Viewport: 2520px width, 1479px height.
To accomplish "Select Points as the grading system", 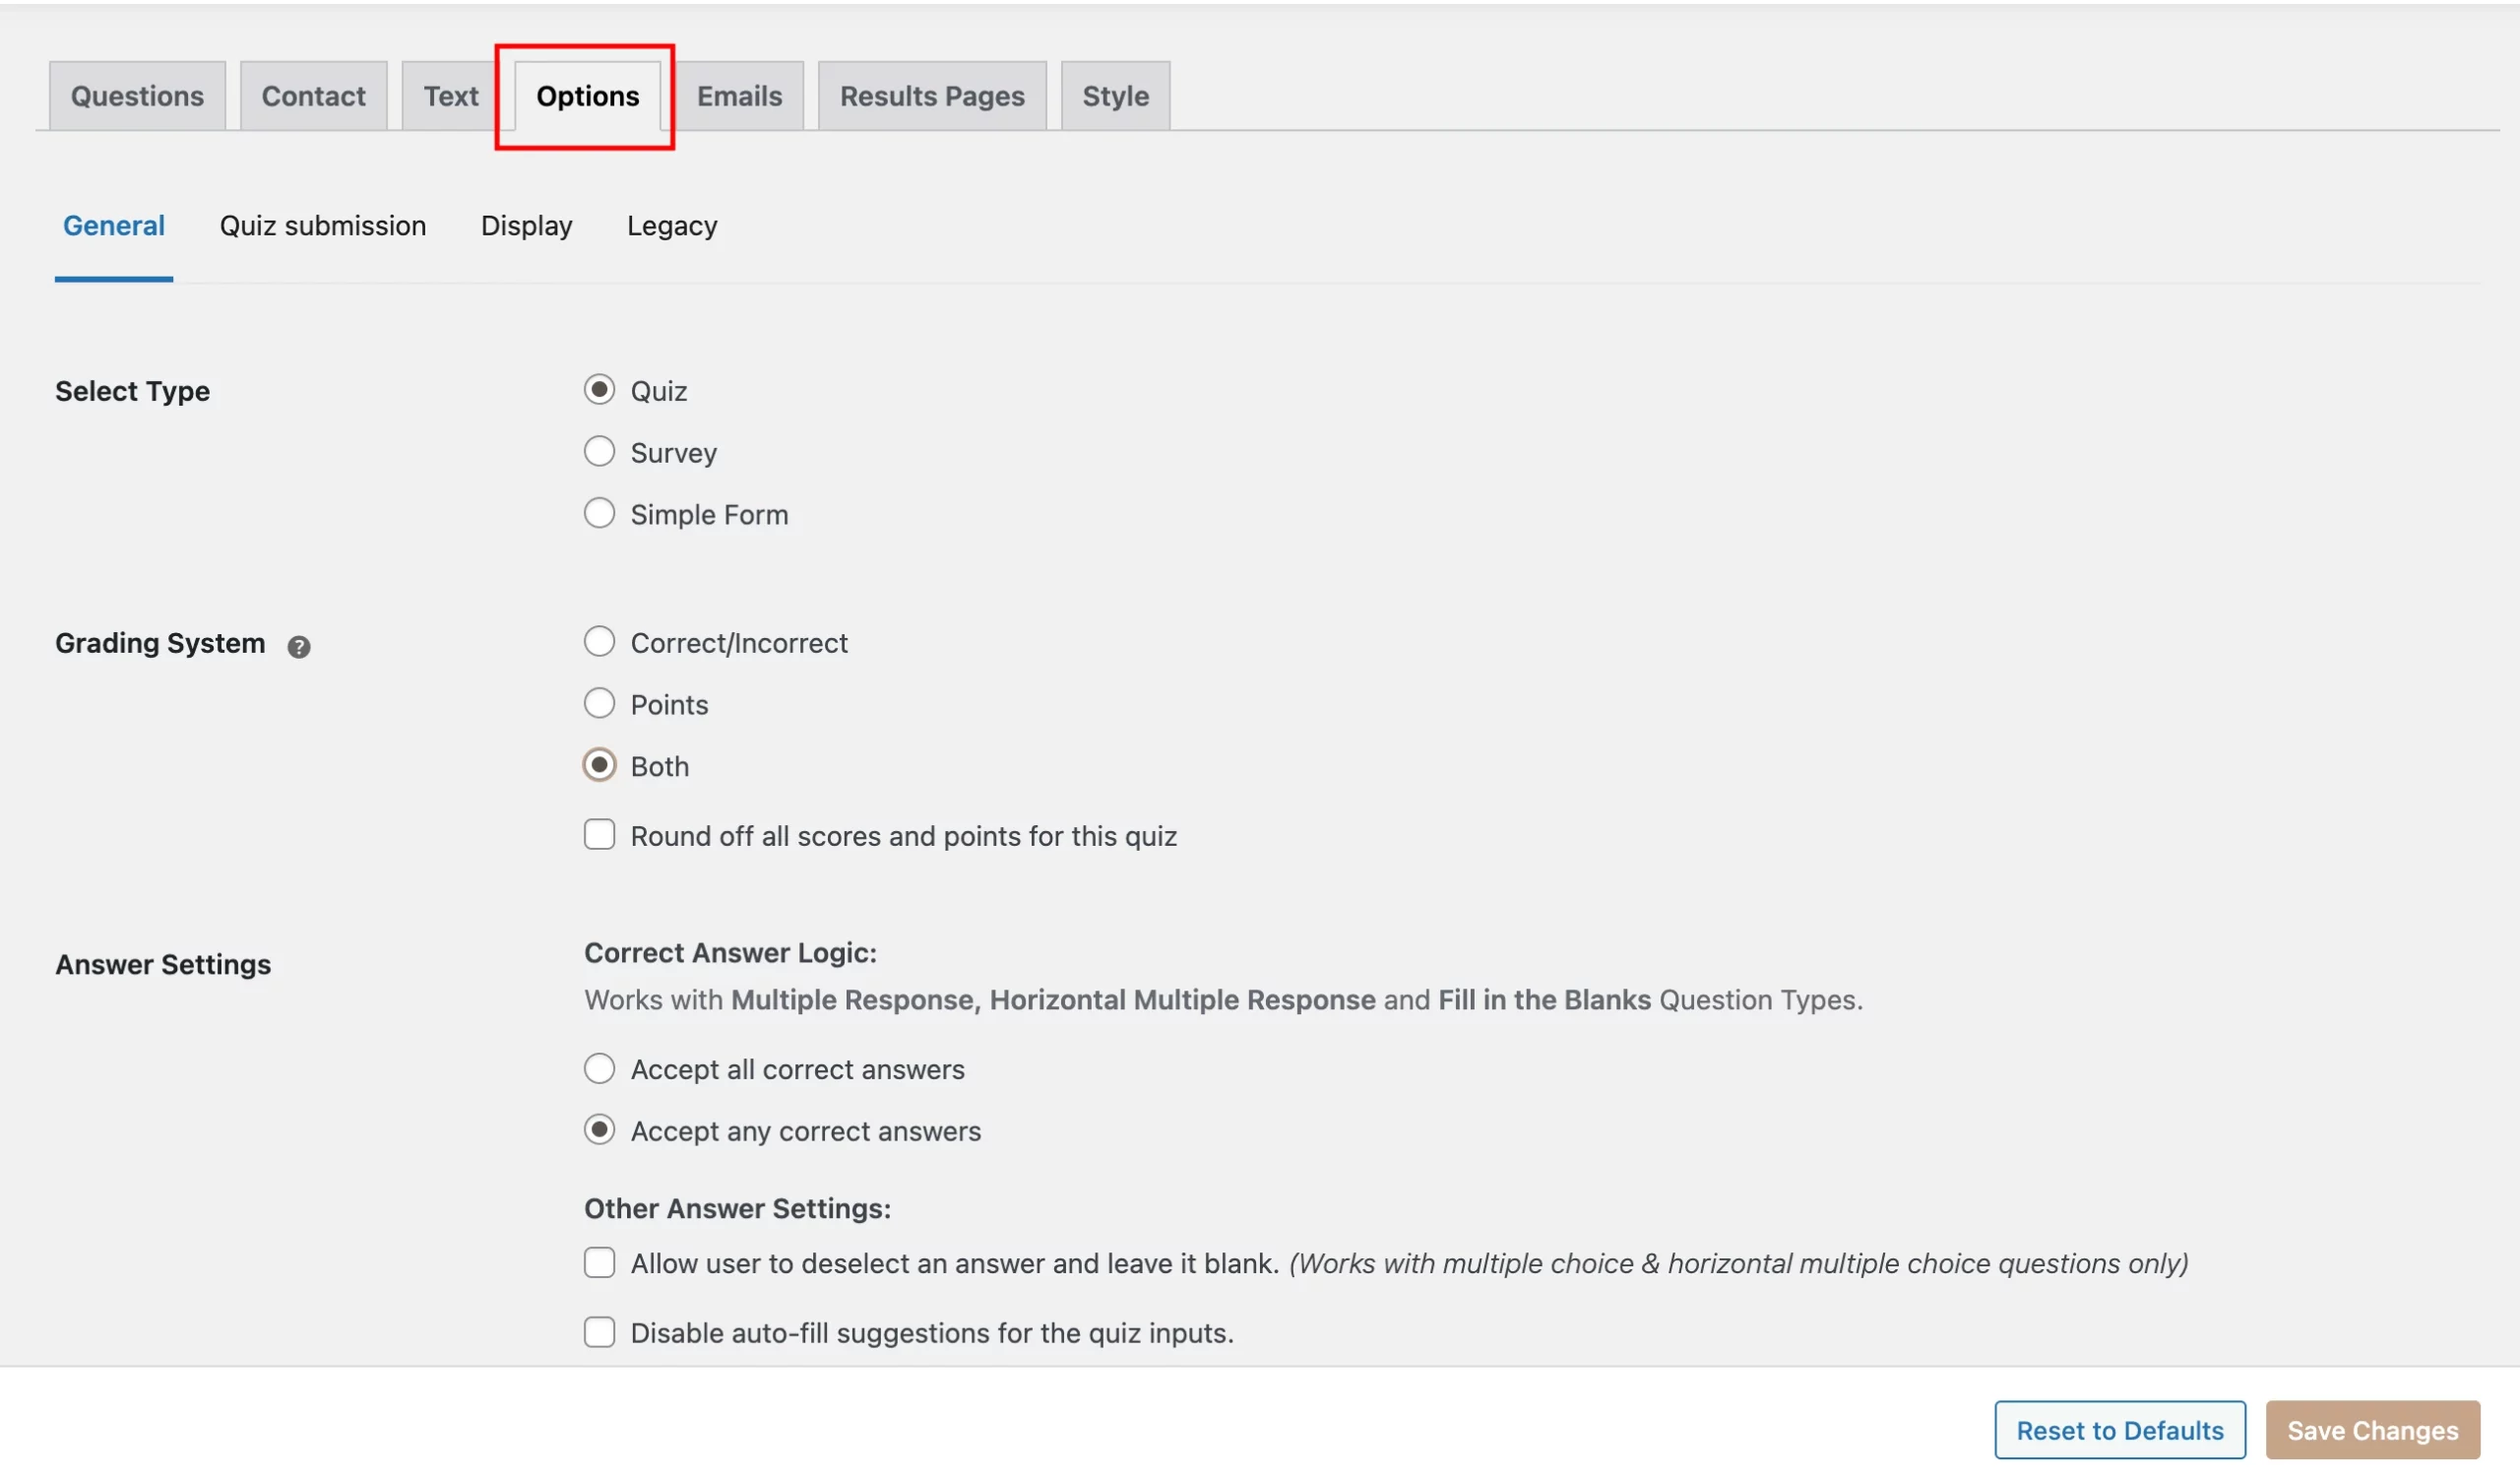I will click(x=599, y=703).
